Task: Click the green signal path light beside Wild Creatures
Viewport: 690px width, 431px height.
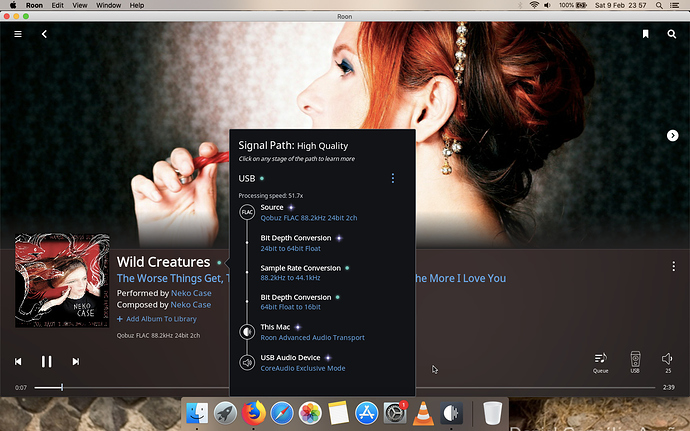Action: click(219, 263)
